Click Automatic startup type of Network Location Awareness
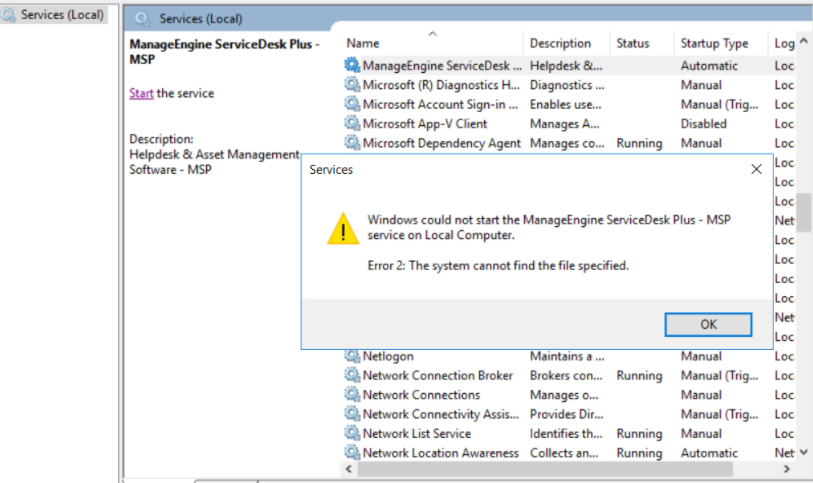The image size is (813, 483). coord(709,452)
